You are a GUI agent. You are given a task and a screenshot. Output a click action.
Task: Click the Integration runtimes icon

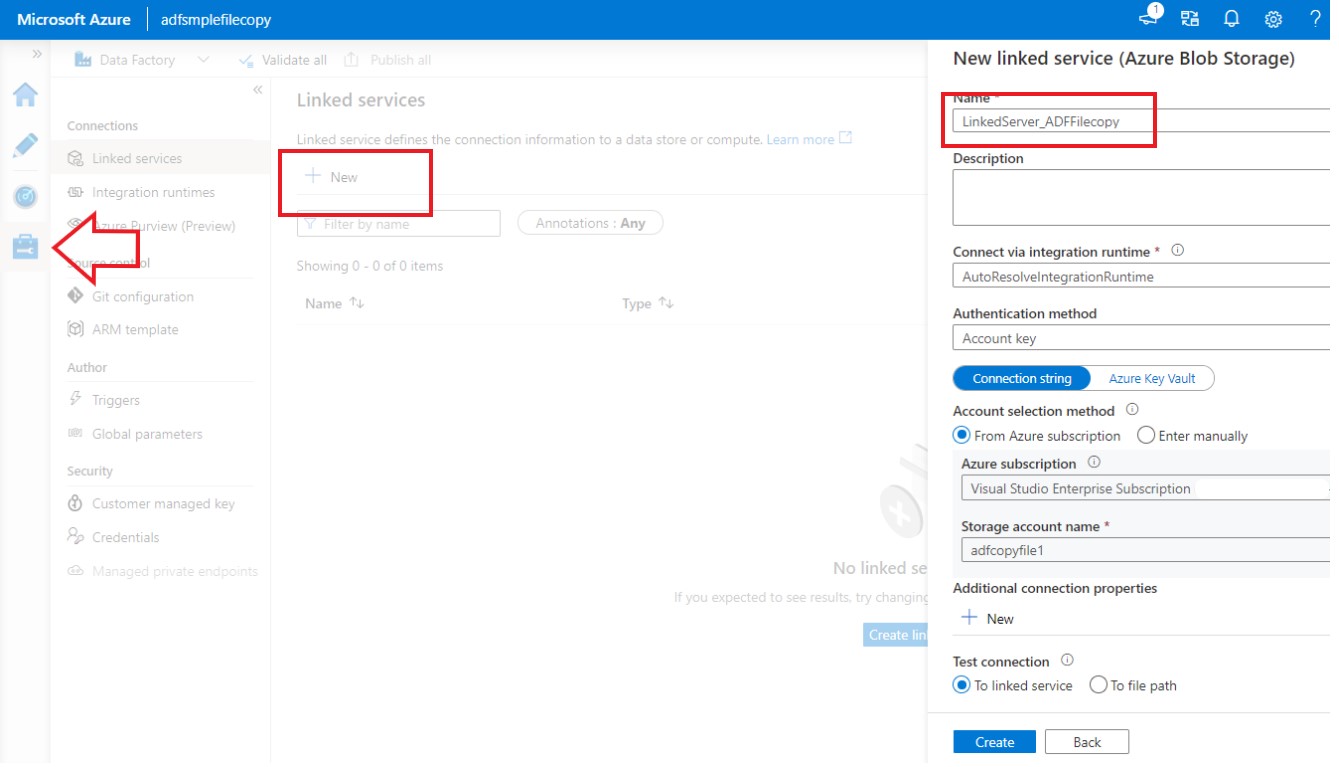click(75, 192)
